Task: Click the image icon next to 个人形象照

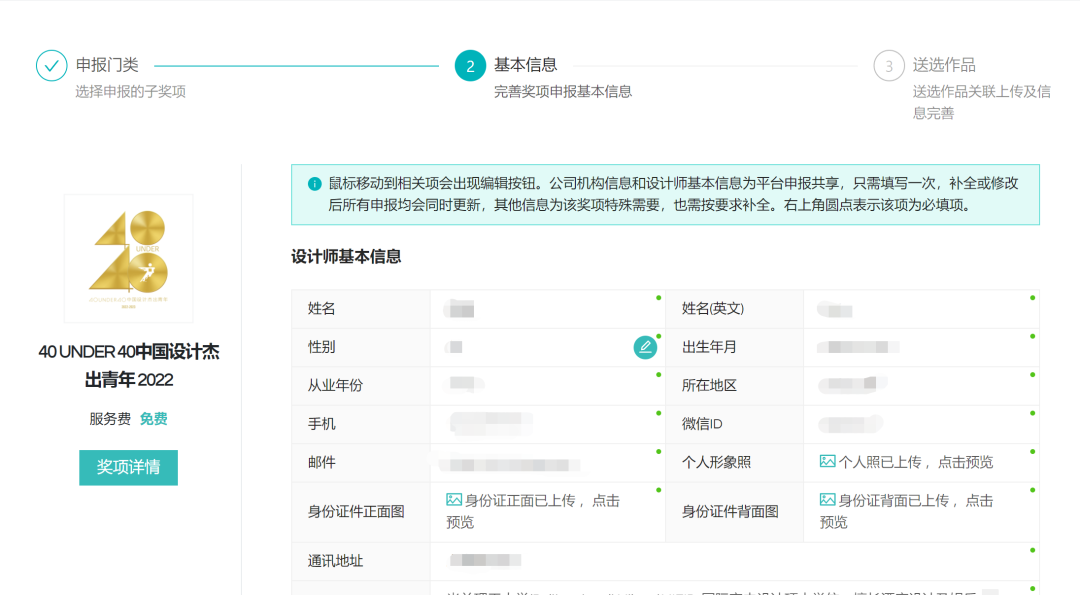Action: (x=826, y=461)
